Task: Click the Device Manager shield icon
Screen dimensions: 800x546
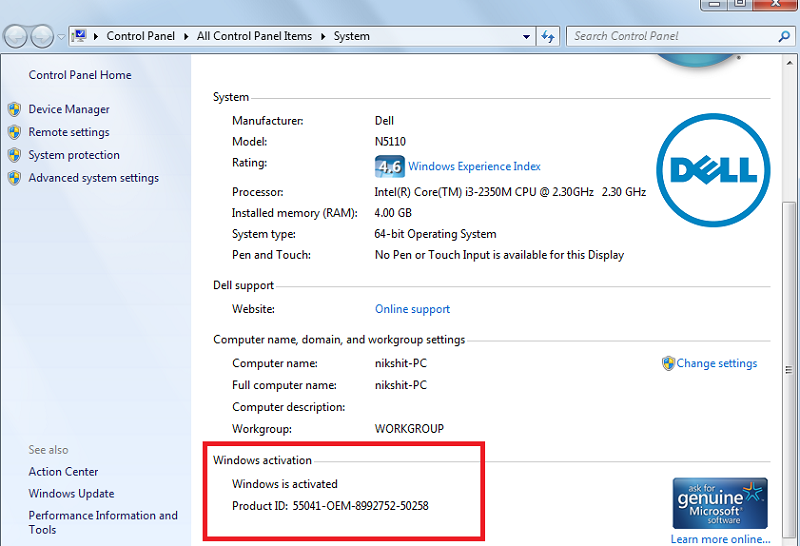Action: click(14, 109)
